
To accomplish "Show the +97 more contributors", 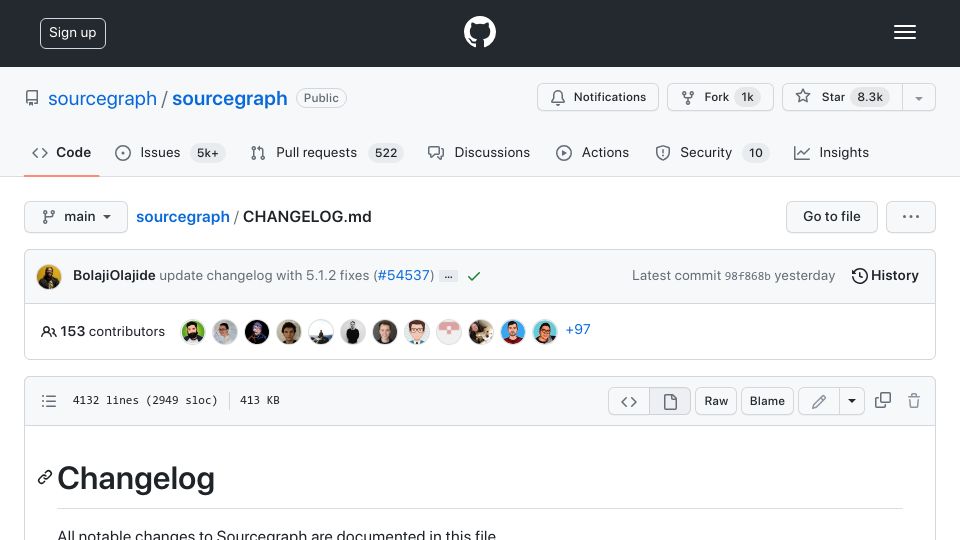I will click(x=577, y=329).
